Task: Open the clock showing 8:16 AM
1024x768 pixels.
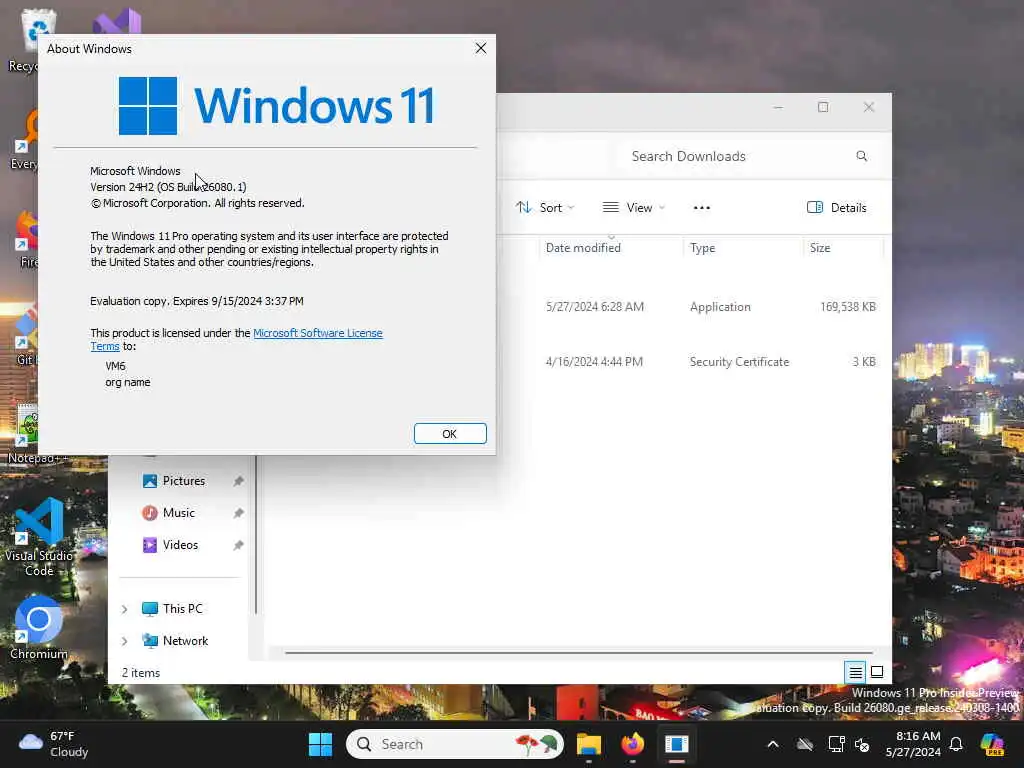Action: click(913, 744)
